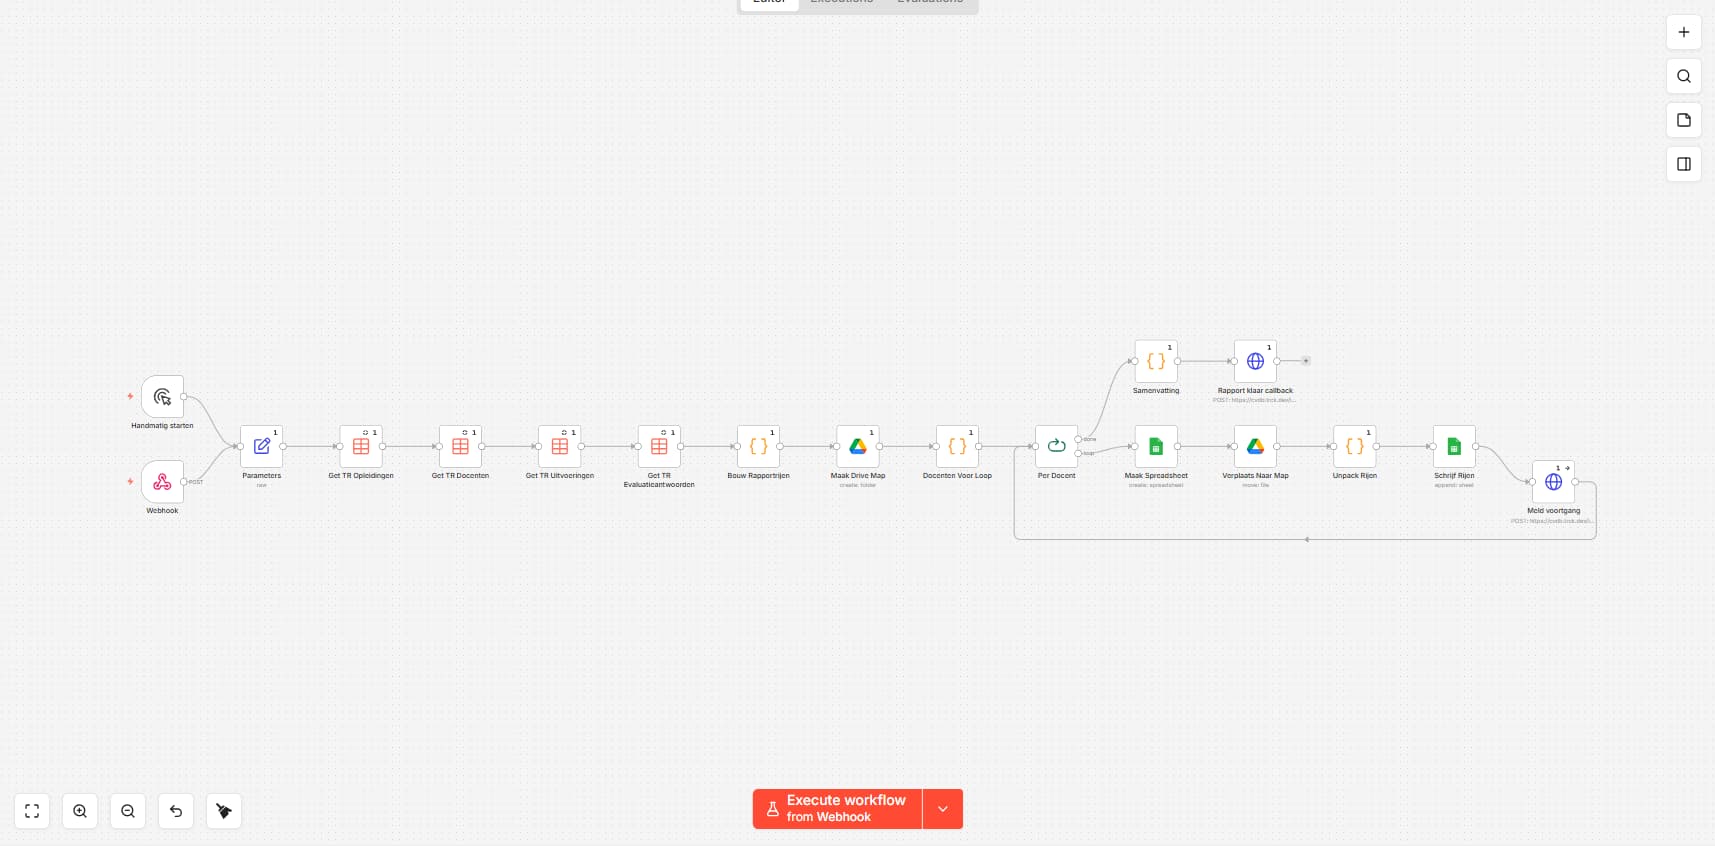The image size is (1715, 846).
Task: Click the Maak Drive Map node
Action: (858, 446)
